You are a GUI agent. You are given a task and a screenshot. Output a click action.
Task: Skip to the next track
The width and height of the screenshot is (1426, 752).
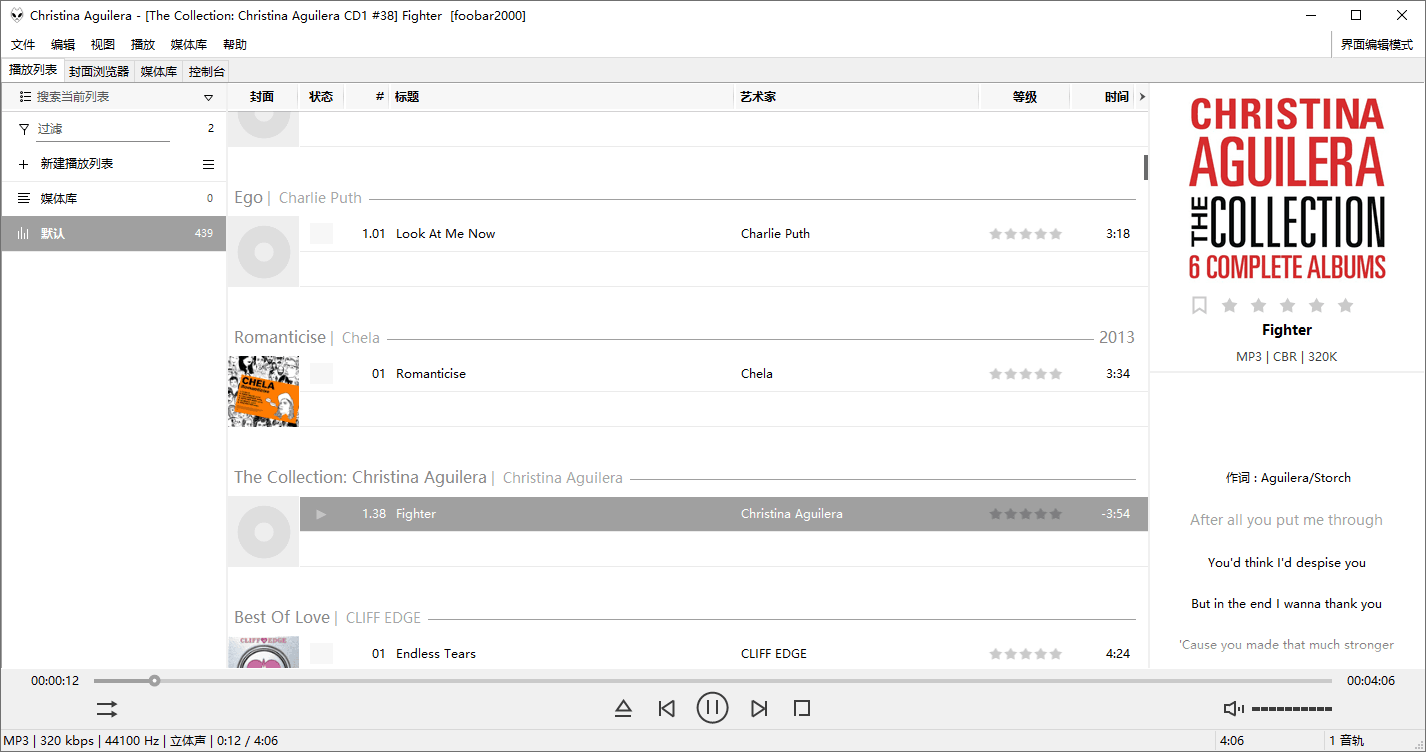click(759, 708)
